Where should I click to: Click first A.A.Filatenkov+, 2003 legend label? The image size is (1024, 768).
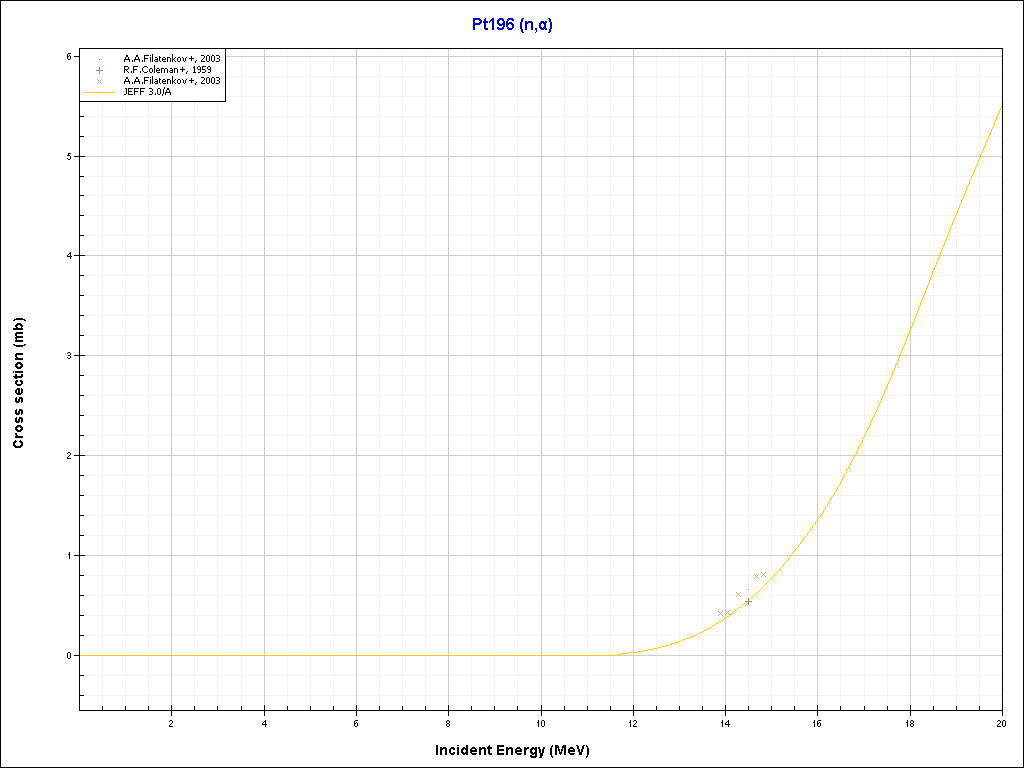pyautogui.click(x=171, y=59)
